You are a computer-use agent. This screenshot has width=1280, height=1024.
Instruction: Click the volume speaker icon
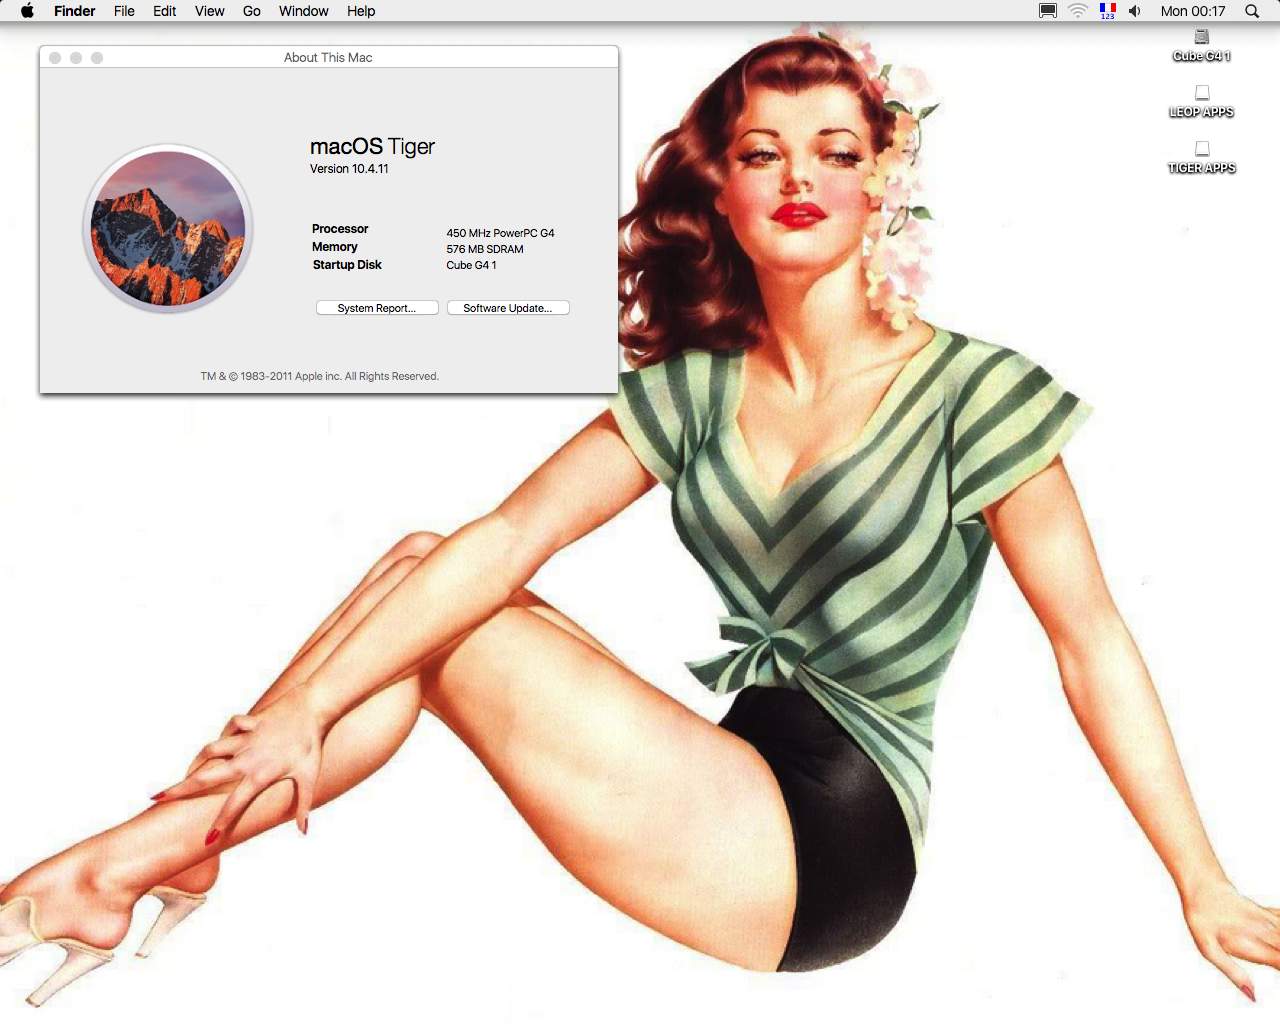pos(1135,11)
